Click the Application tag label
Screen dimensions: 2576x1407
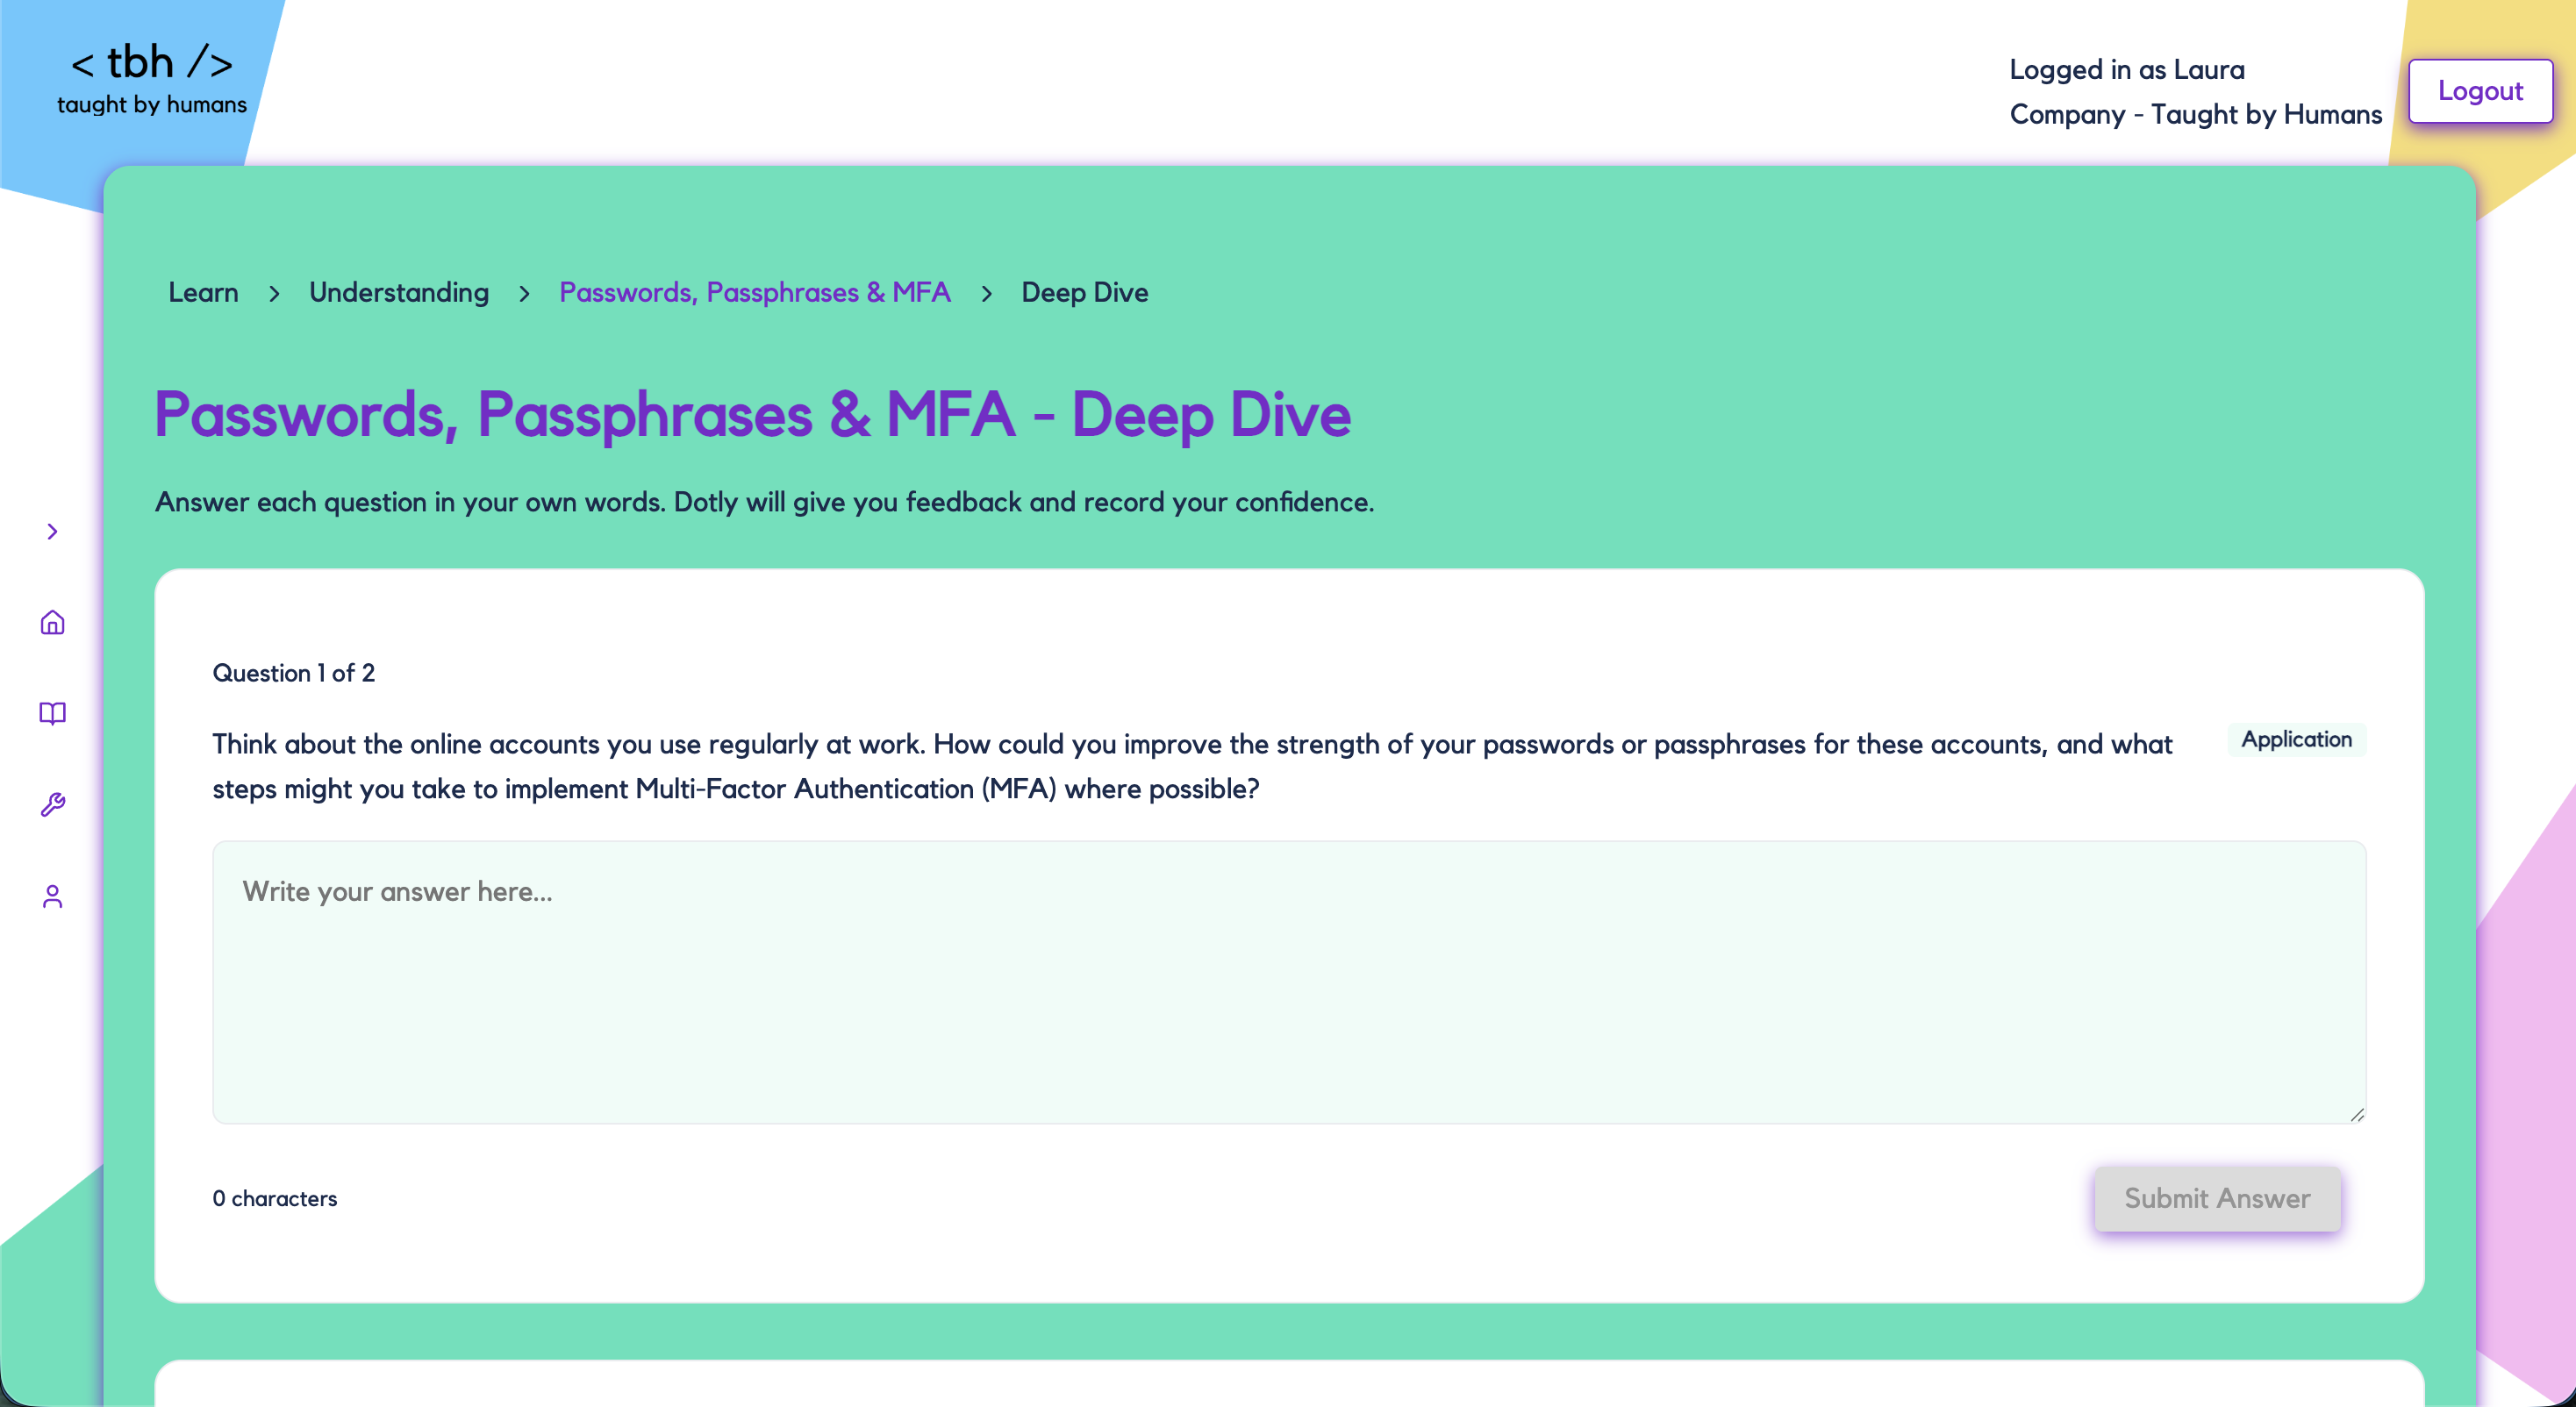point(2296,739)
